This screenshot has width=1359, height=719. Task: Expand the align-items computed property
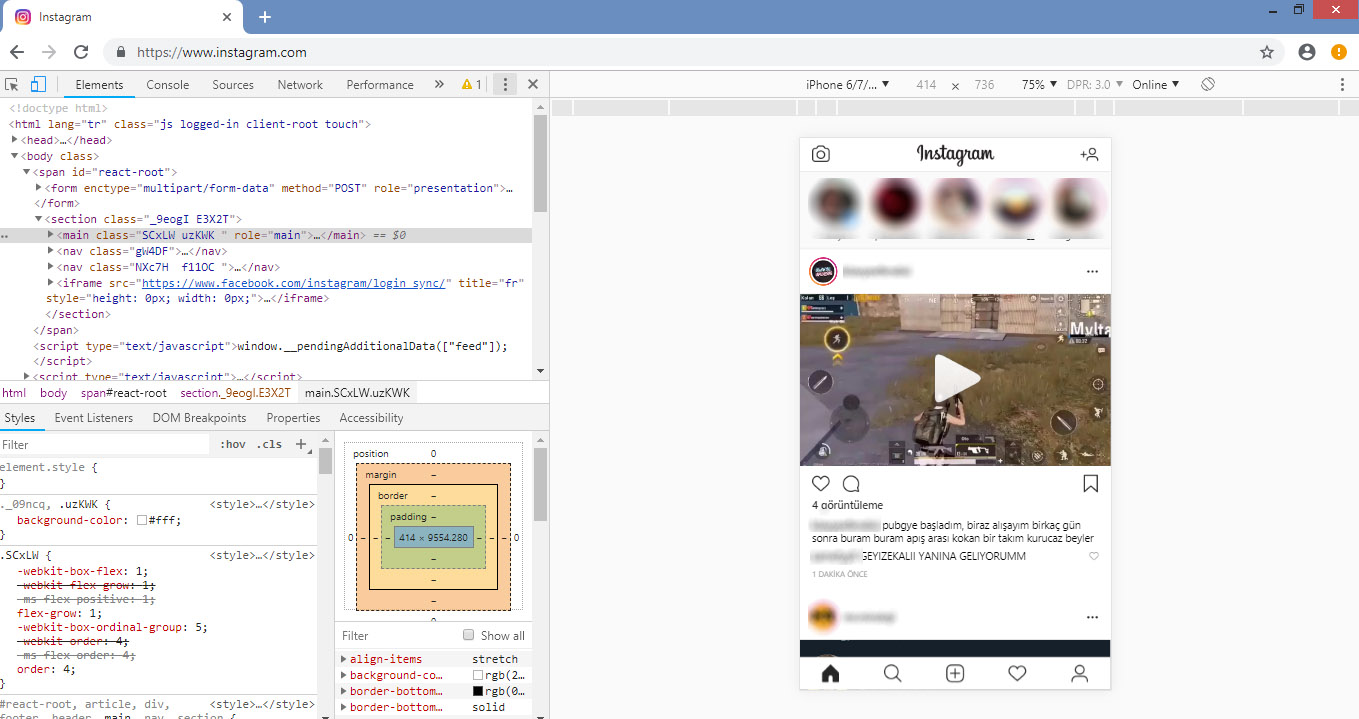[x=344, y=659]
